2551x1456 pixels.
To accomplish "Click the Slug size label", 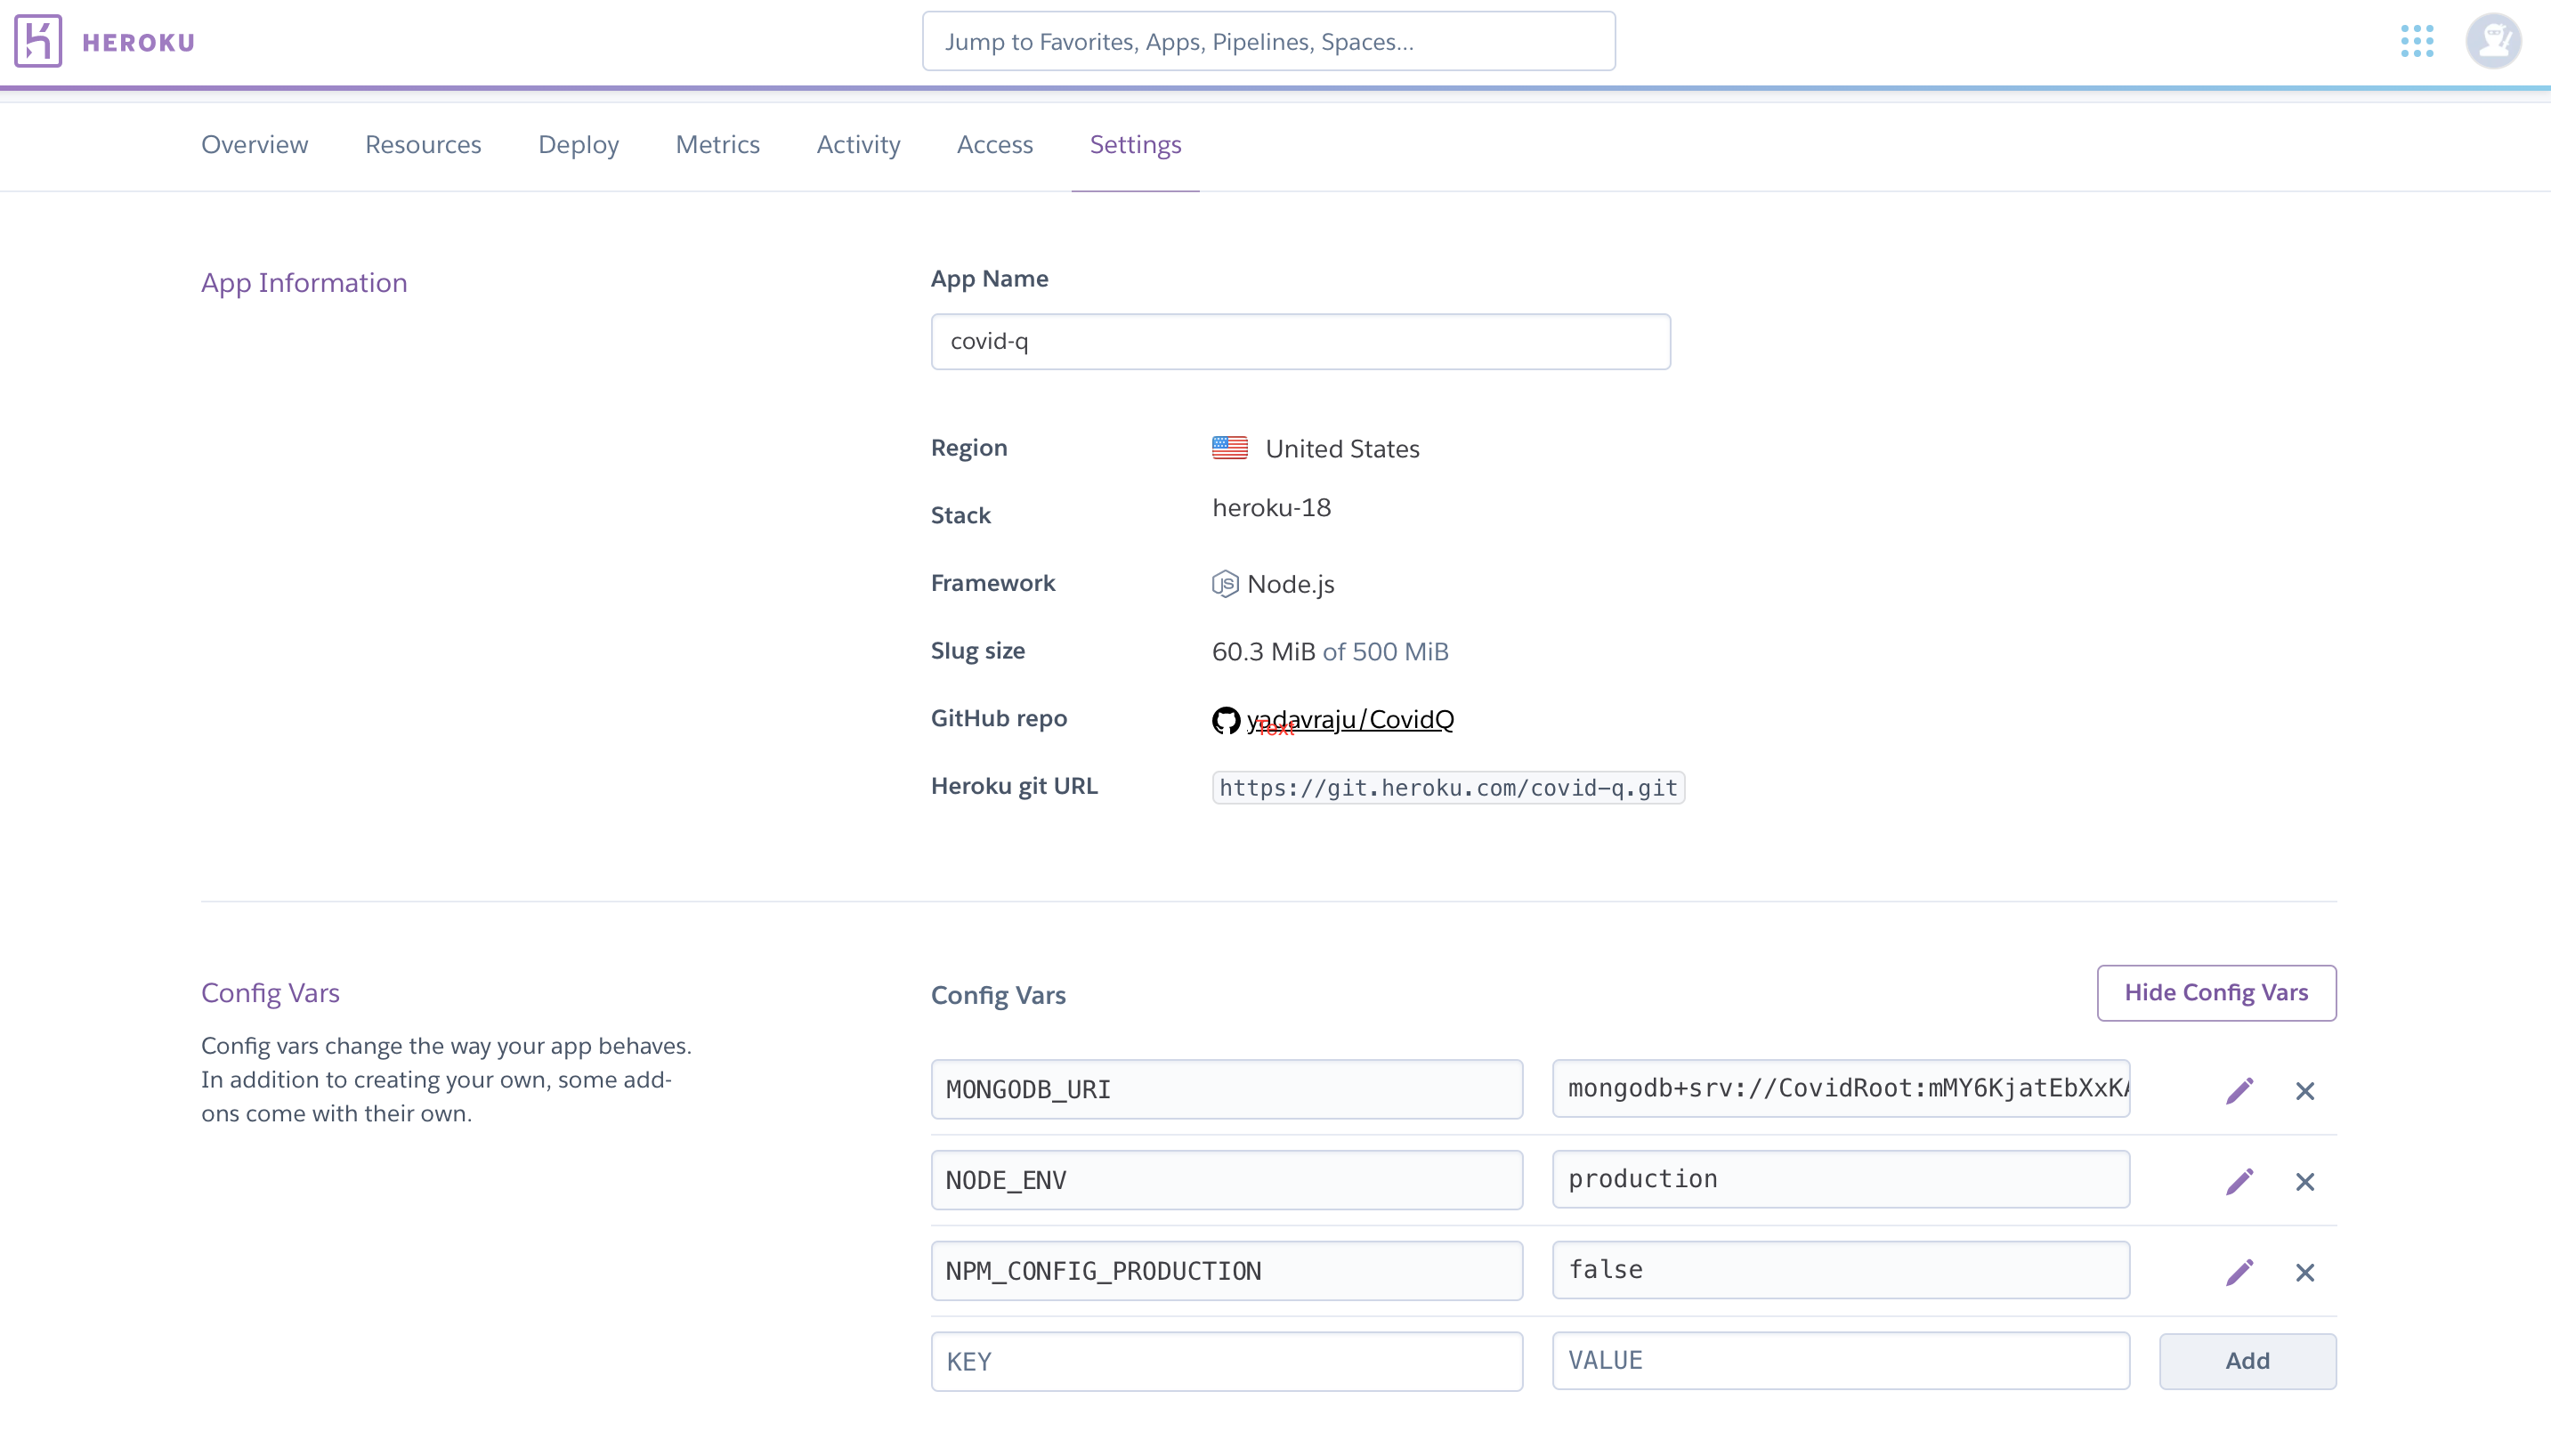I will 978,651.
